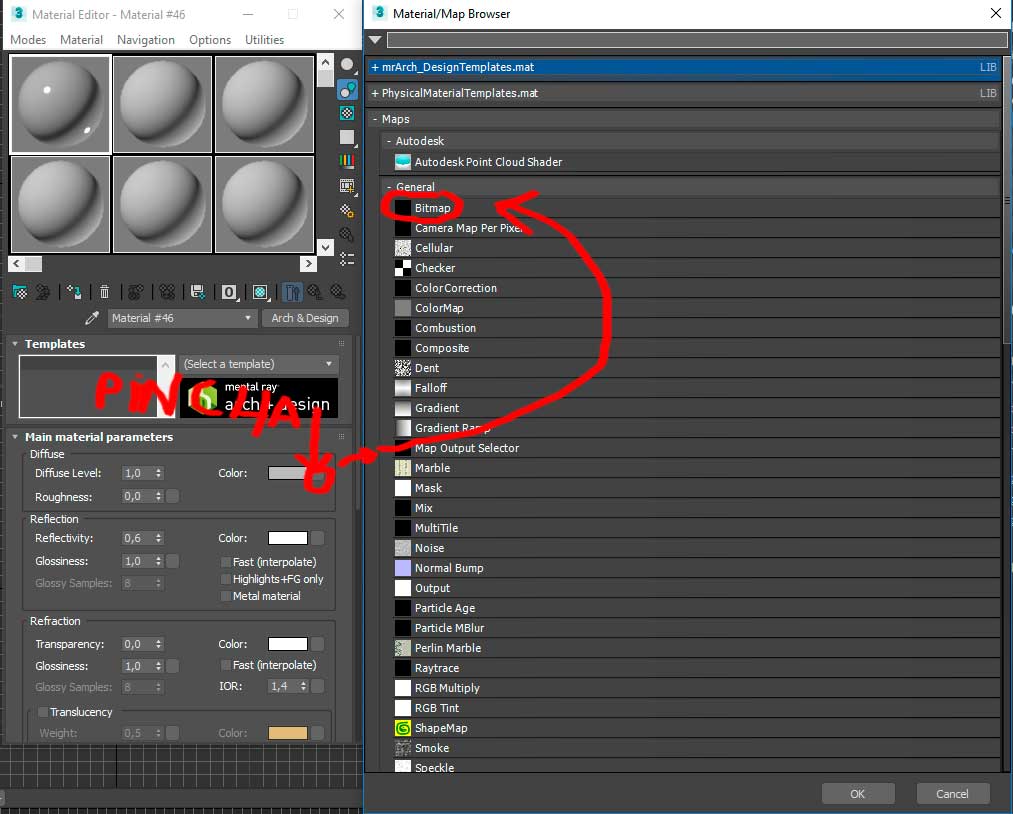The width and height of the screenshot is (1013, 814).
Task: Click the Reflection Color map button
Action: tap(317, 538)
